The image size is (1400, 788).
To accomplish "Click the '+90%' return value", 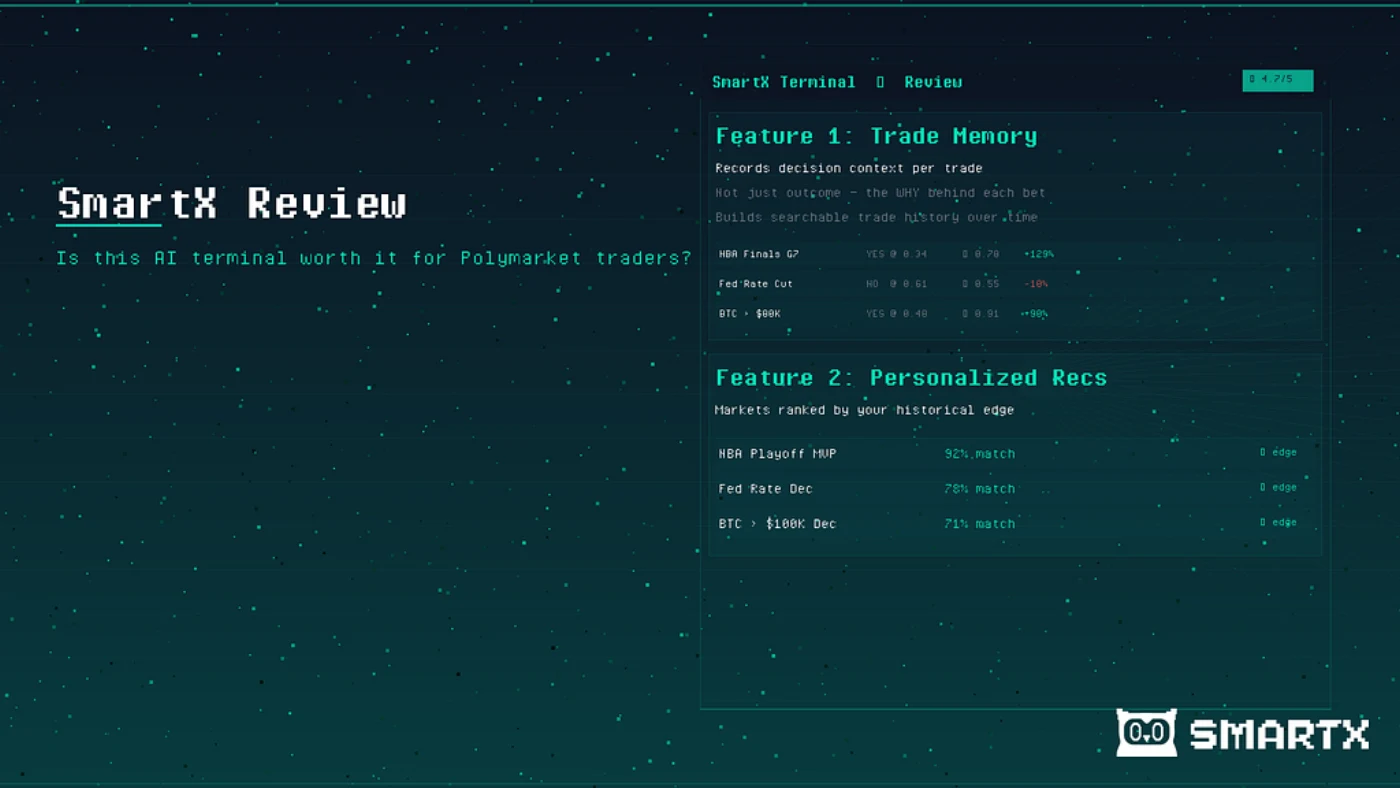I will 1035,314.
